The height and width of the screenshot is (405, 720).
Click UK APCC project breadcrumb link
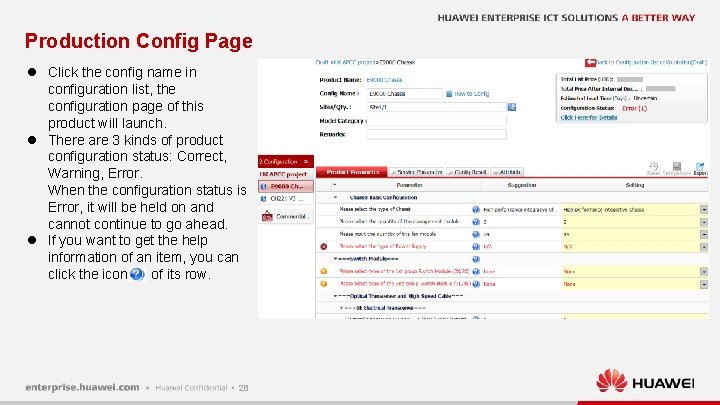[353, 62]
